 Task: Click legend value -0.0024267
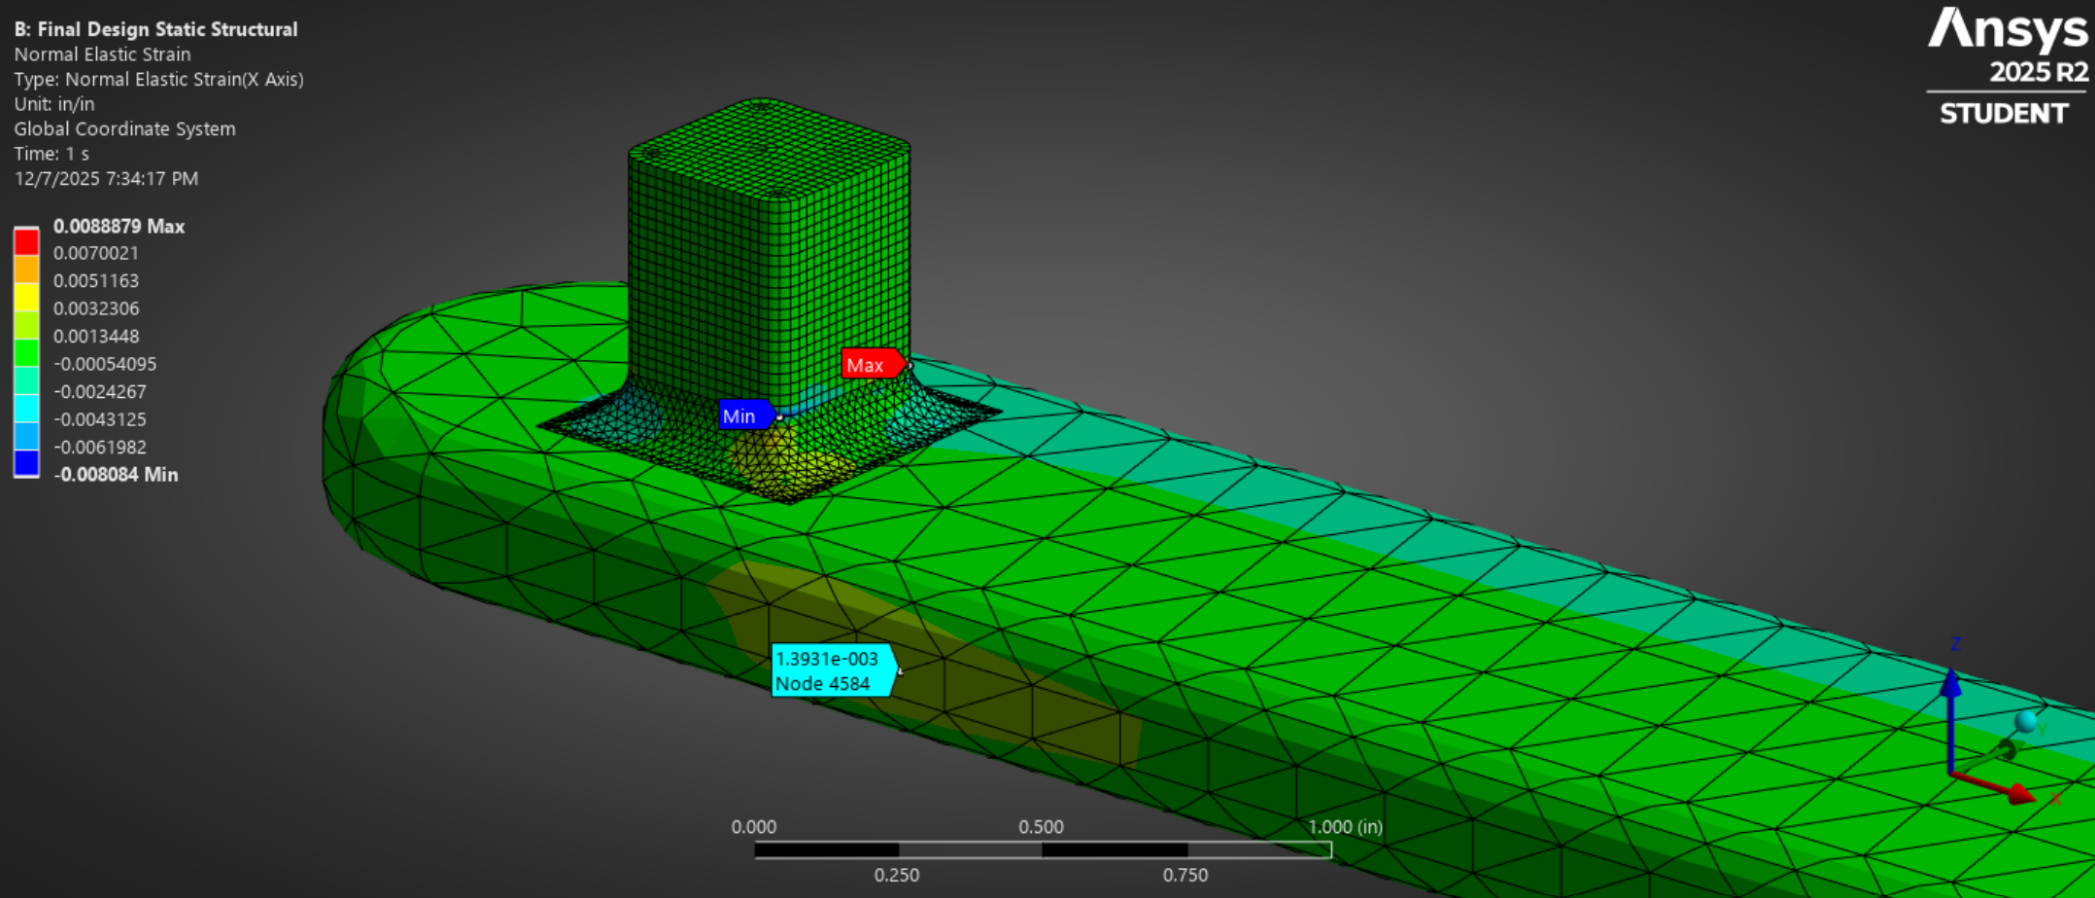tap(100, 392)
